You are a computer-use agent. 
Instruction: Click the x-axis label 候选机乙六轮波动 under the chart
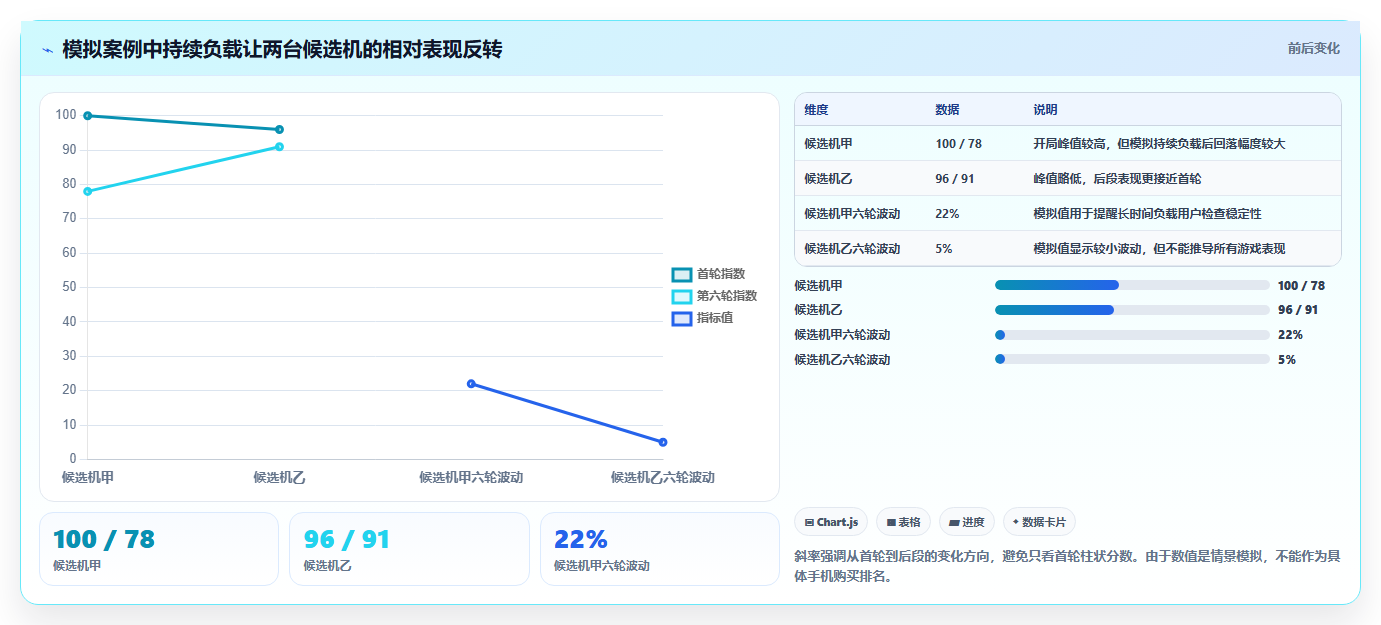tap(663, 477)
